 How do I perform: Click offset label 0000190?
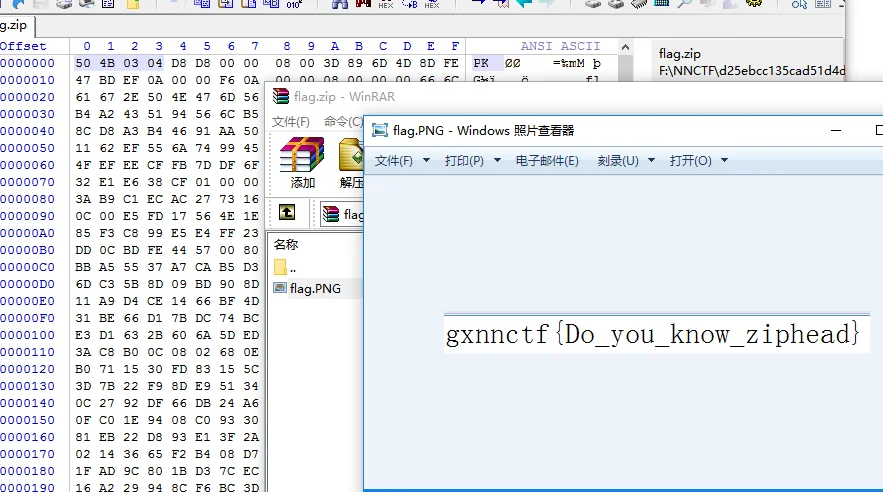coord(27,487)
